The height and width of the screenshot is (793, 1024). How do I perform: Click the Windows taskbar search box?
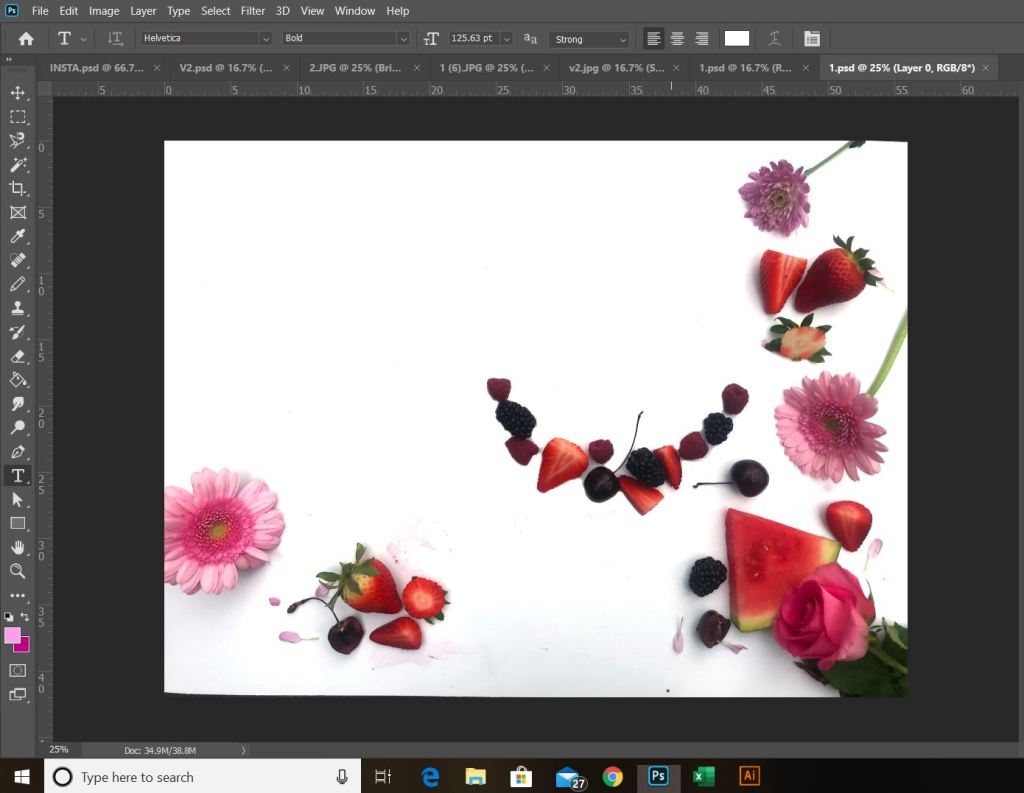[x=200, y=777]
